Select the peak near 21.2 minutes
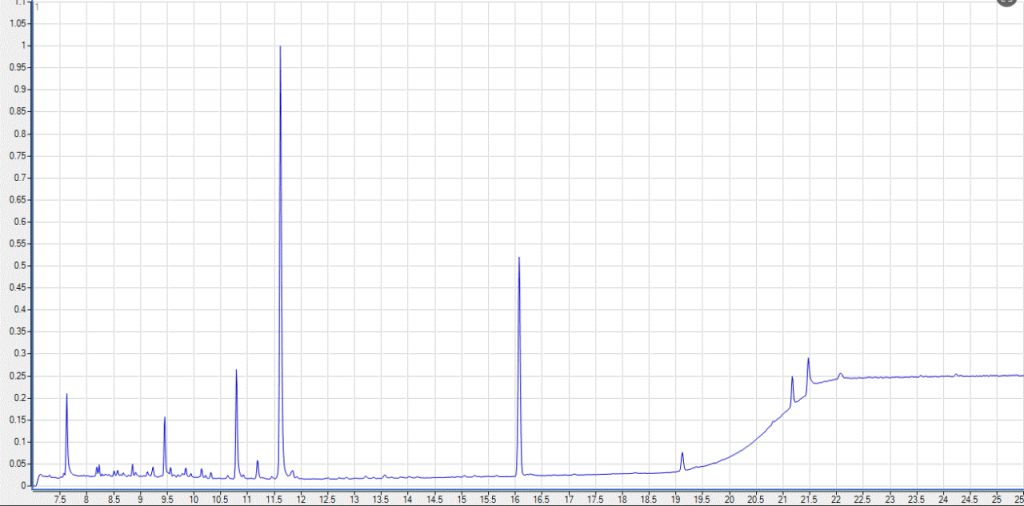The image size is (1024, 506). click(x=792, y=378)
